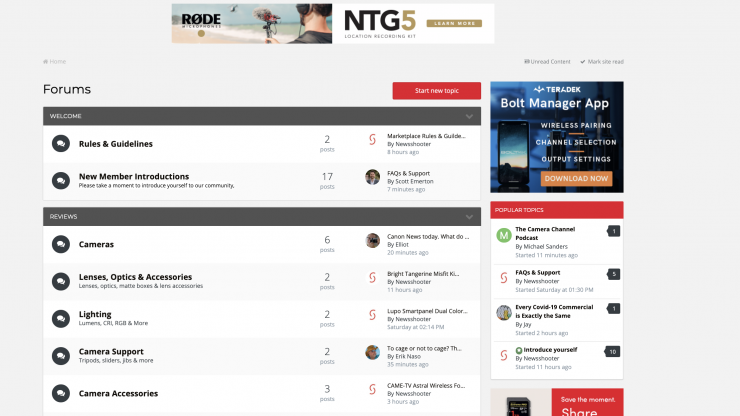This screenshot has height=416, width=740.
Task: Open the Rode NTG5 banner advertisement
Action: coord(332,22)
